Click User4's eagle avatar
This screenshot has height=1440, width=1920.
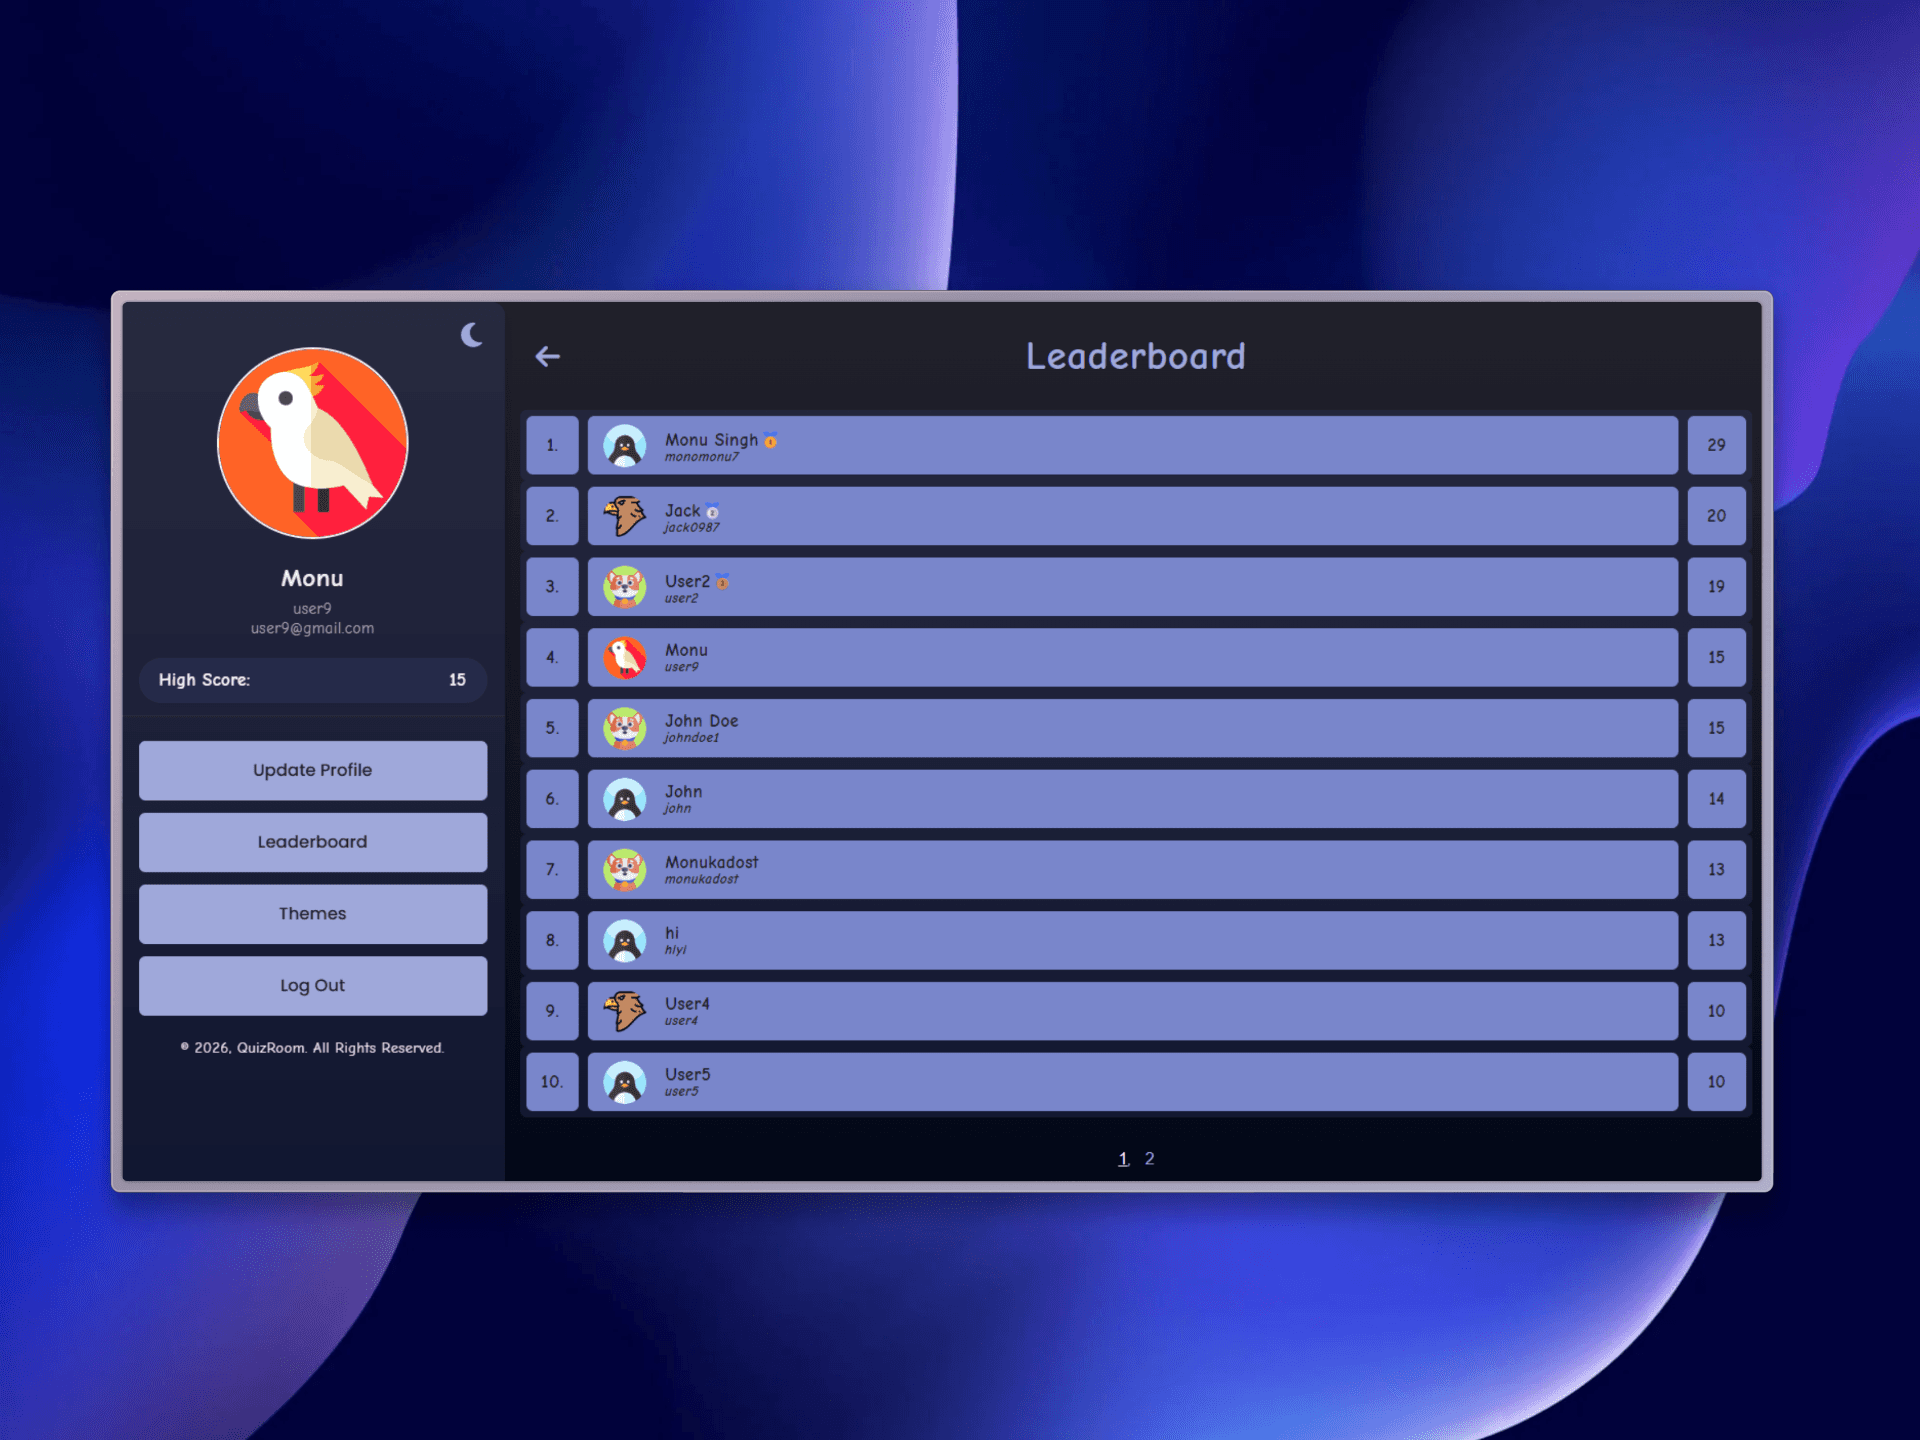click(625, 1011)
